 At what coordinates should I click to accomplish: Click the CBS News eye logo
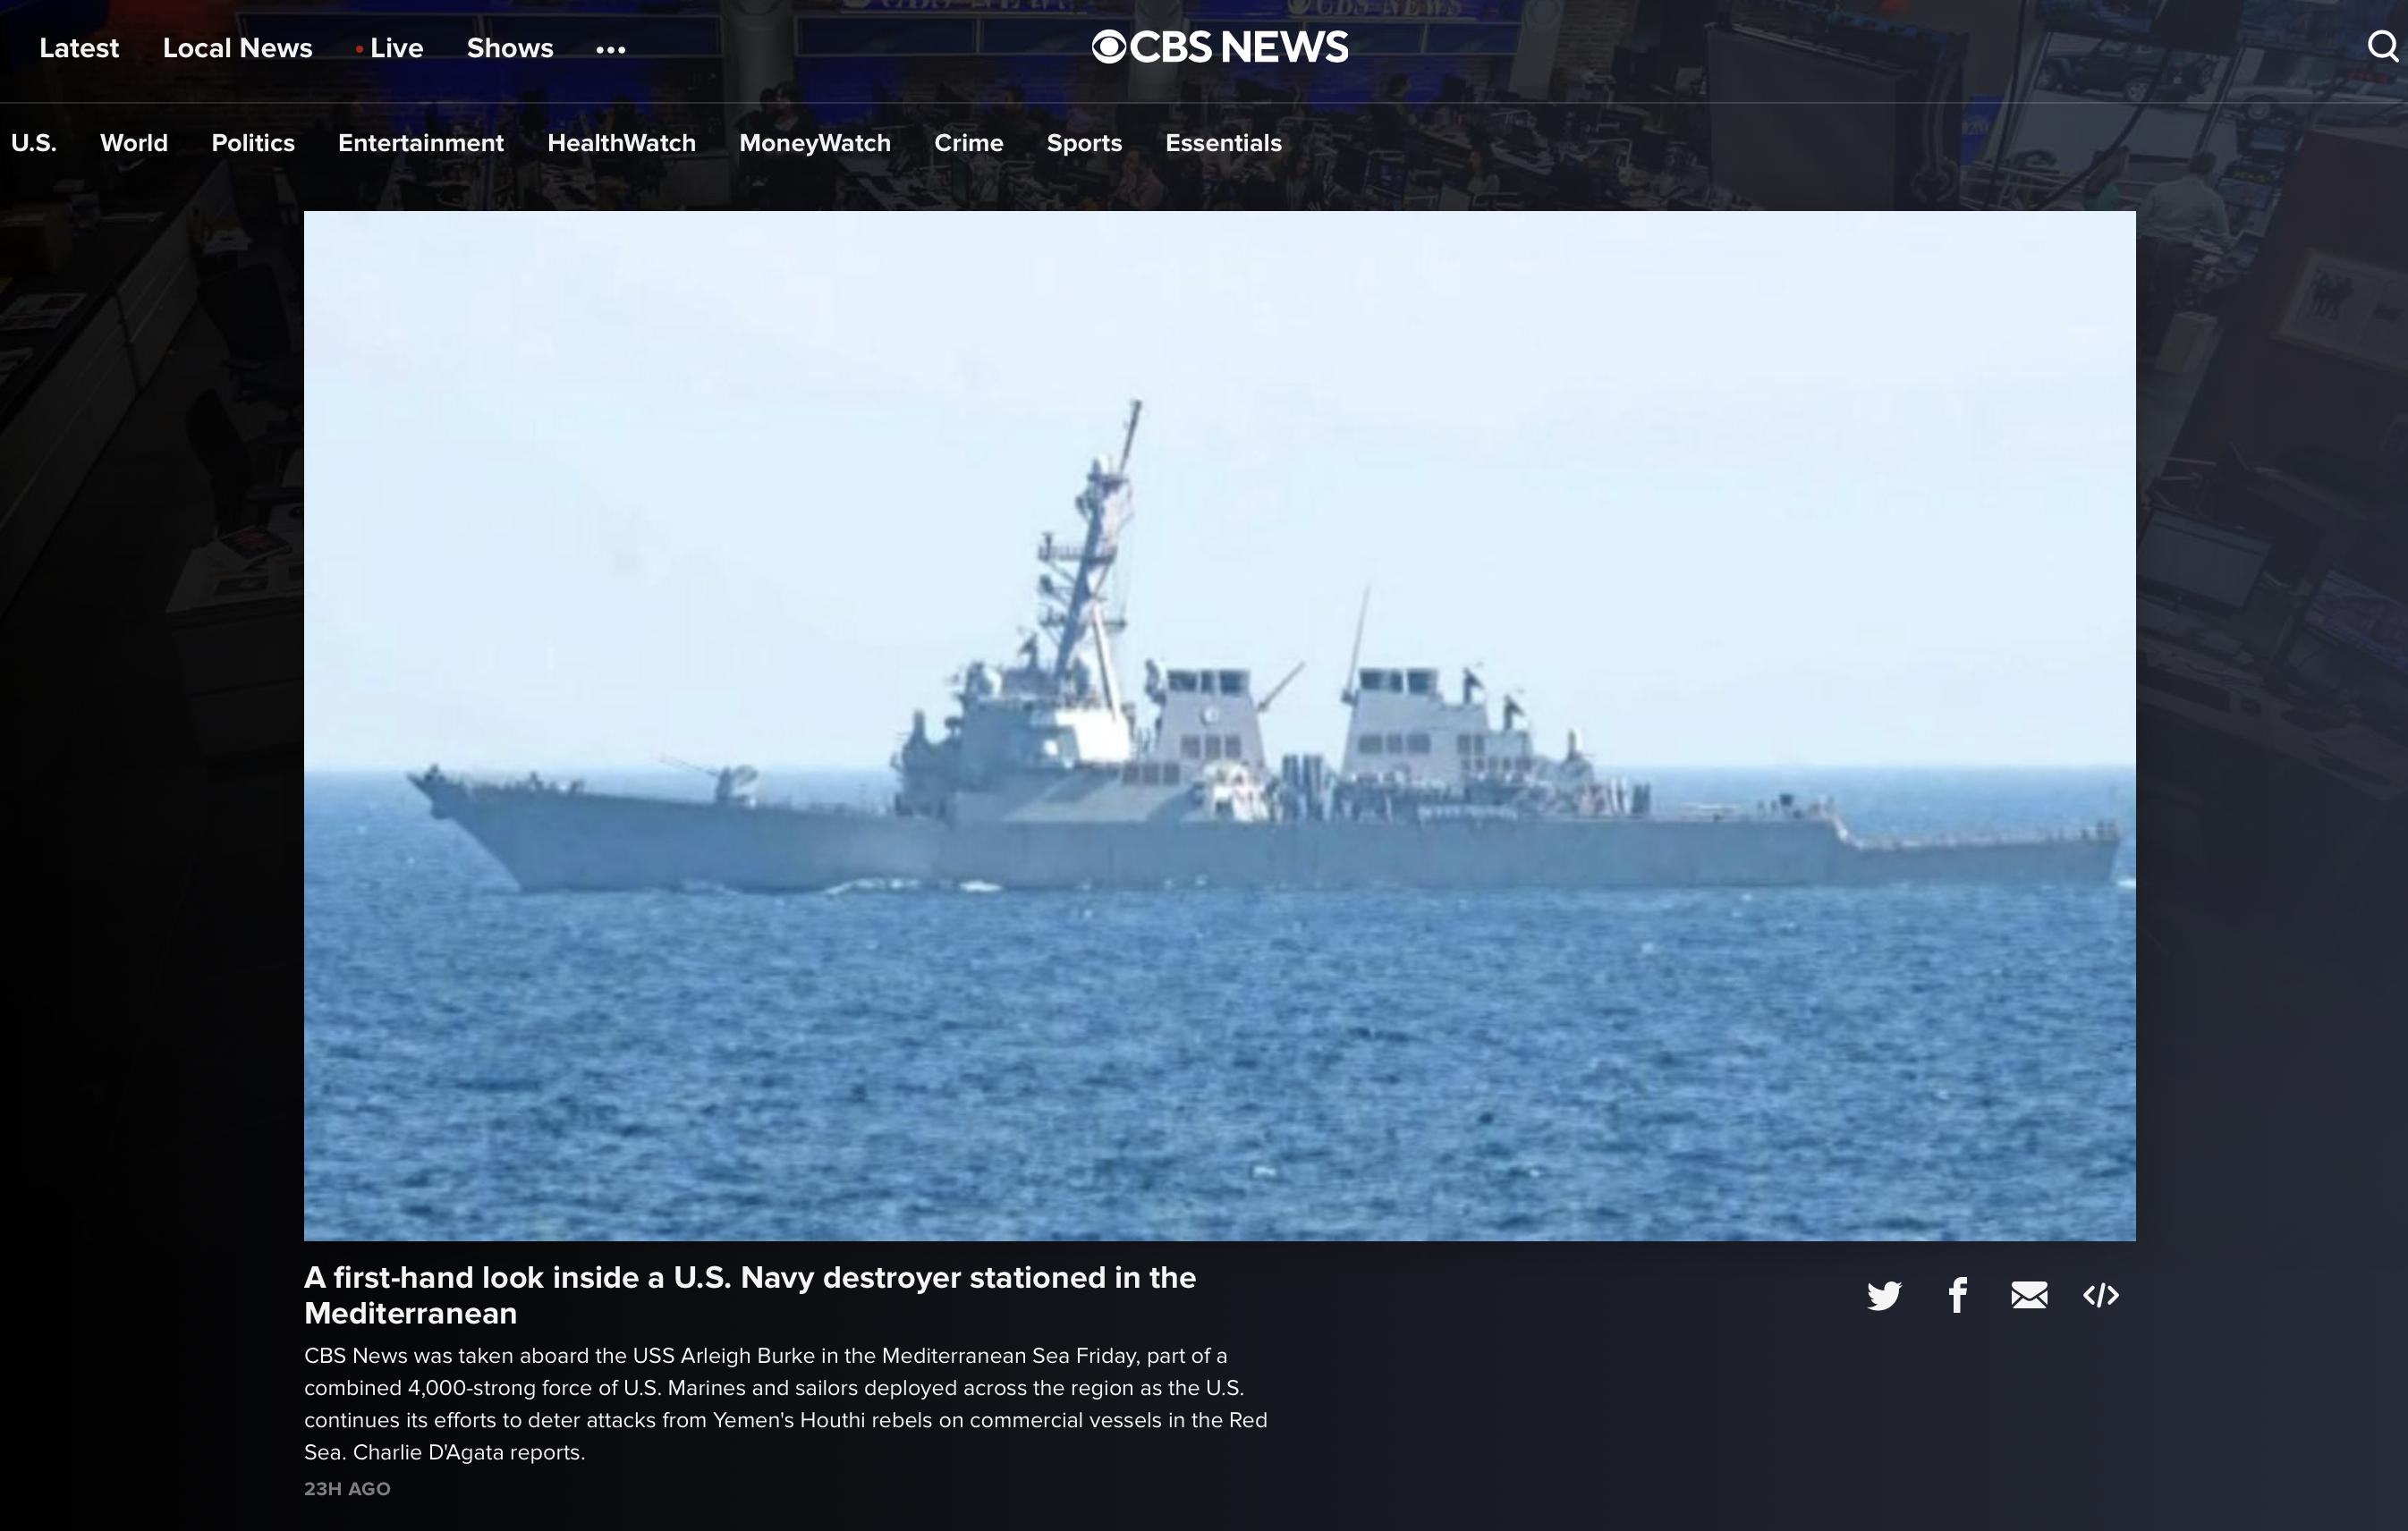click(1109, 47)
